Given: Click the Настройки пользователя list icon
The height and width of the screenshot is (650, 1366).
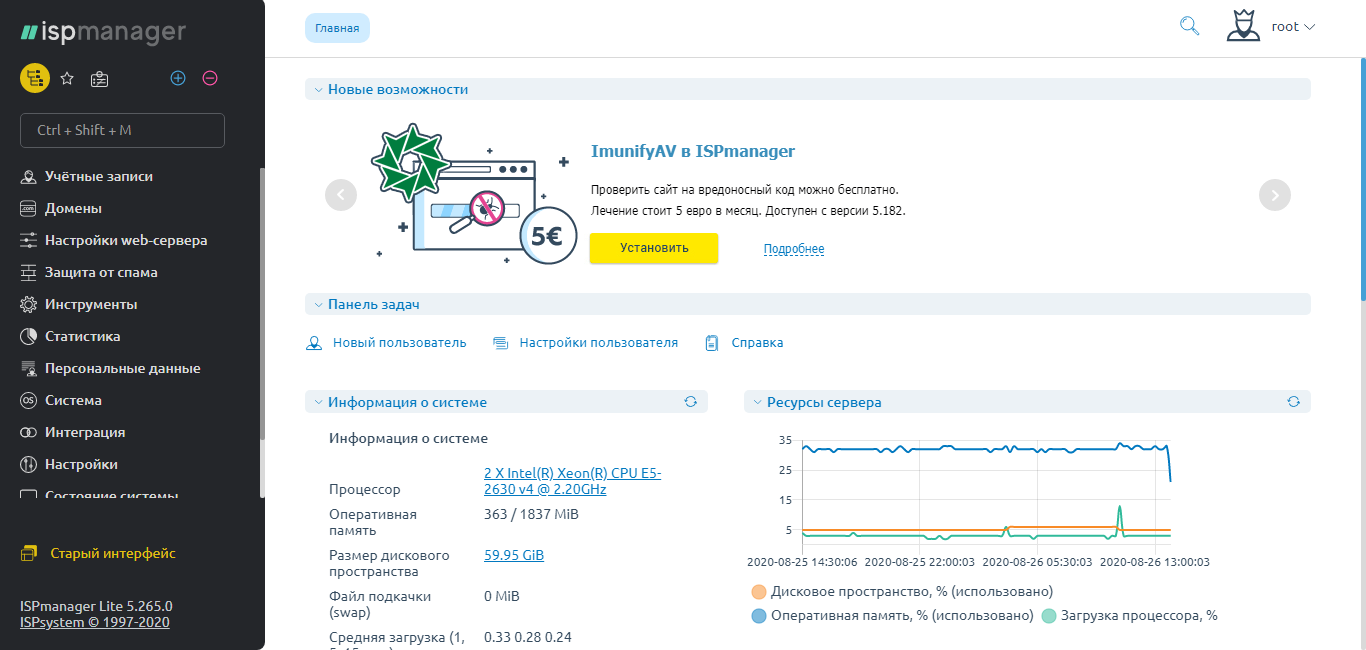Looking at the screenshot, I should coord(501,343).
